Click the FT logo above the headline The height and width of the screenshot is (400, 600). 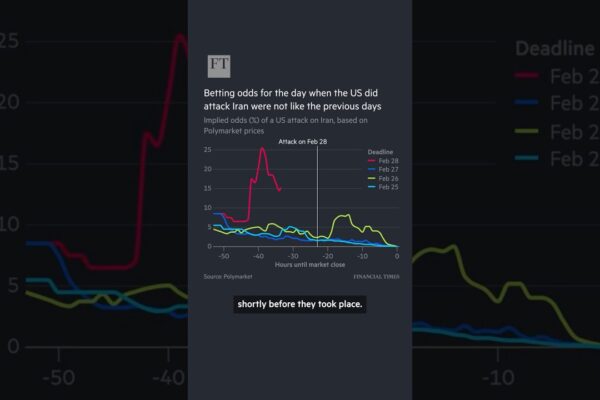pos(219,67)
